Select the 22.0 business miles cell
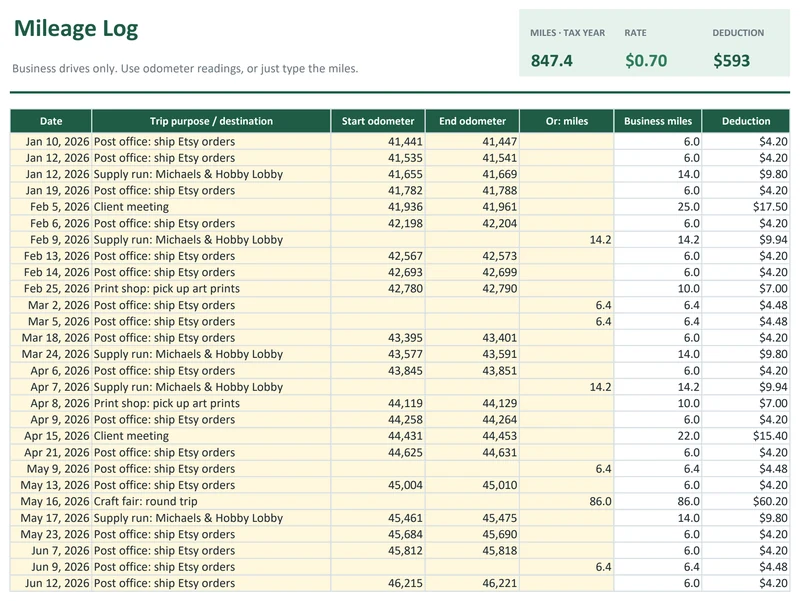This screenshot has width=800, height=601. click(x=658, y=436)
